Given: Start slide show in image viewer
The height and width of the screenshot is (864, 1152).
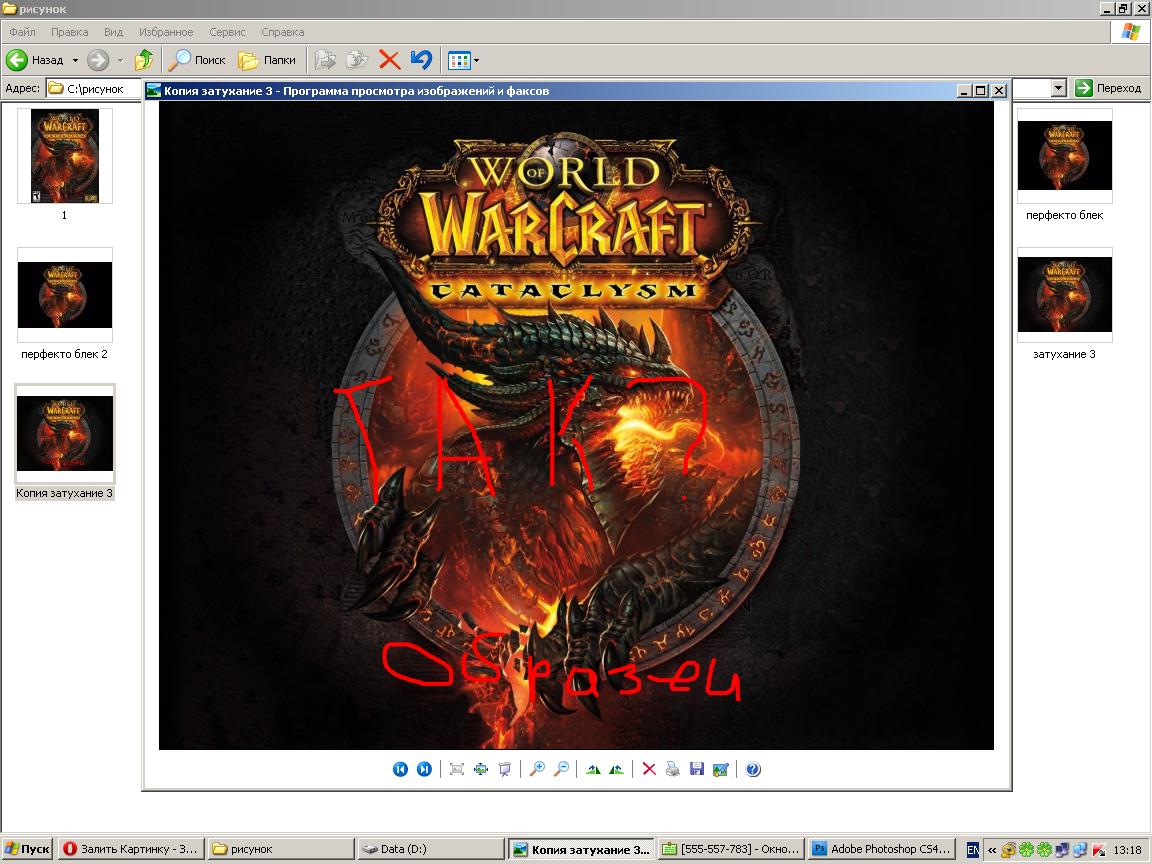Looking at the screenshot, I should point(505,769).
